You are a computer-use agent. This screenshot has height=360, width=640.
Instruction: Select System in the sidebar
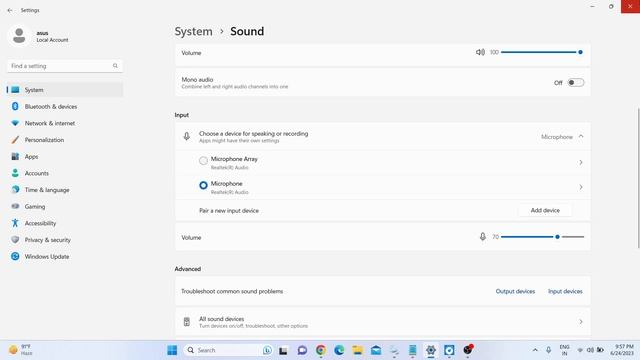coord(64,90)
